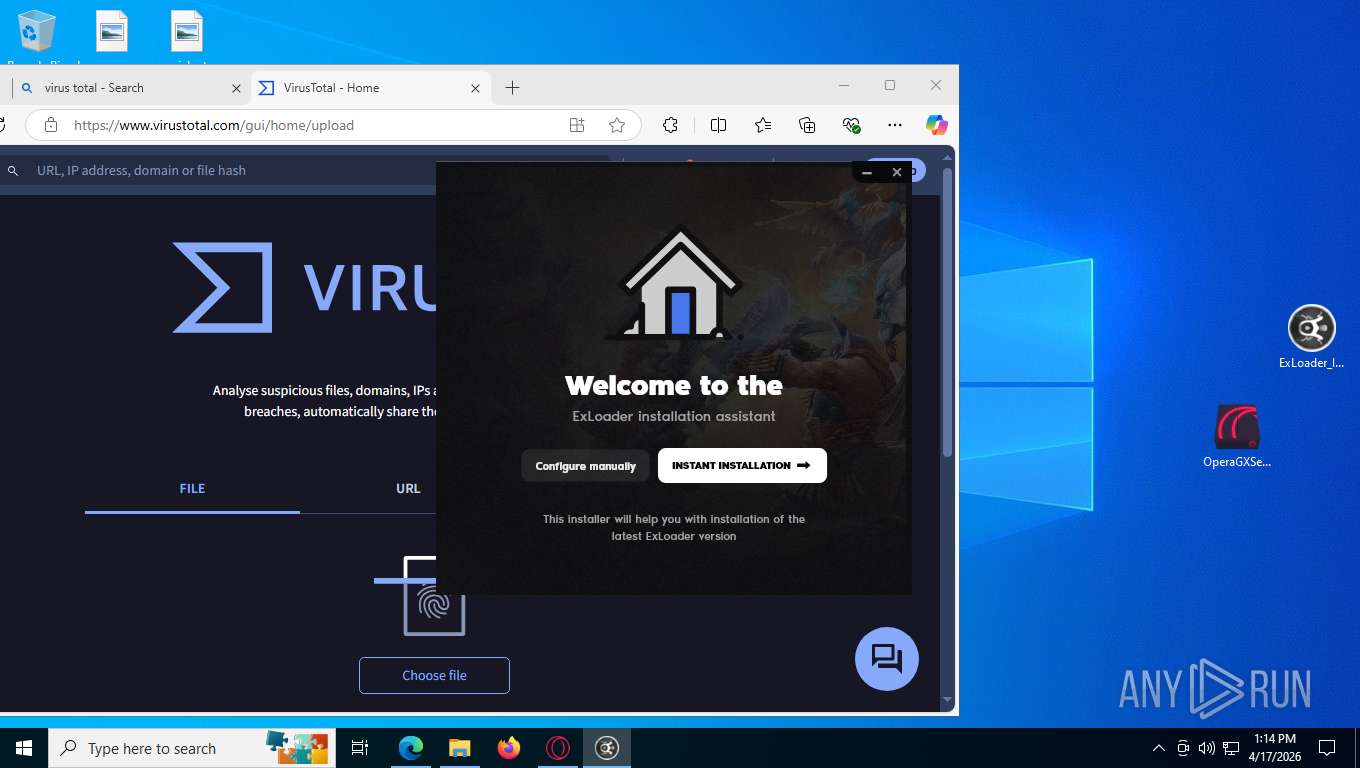Add this page to favorites star
Screen dimensions: 1360x768
tap(617, 125)
